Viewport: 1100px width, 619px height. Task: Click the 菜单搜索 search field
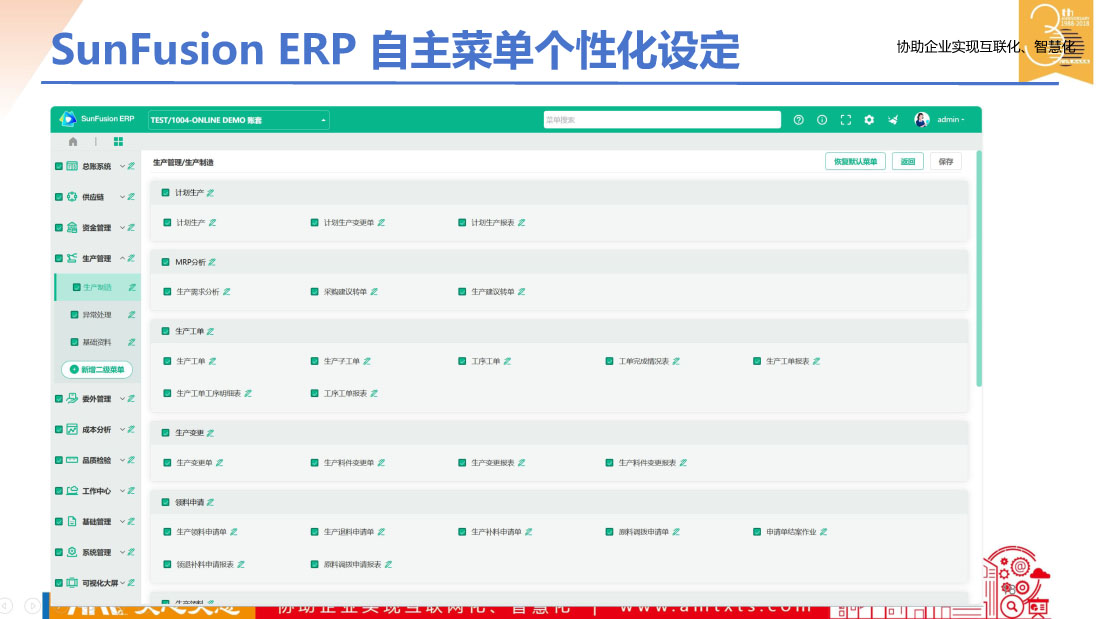(661, 120)
